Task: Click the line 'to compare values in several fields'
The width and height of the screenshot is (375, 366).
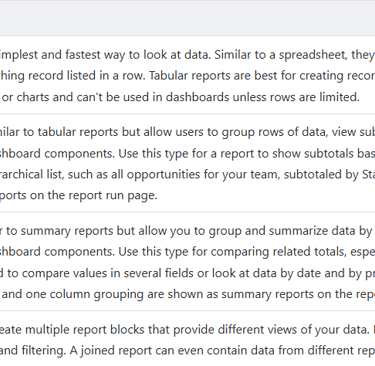Action: pyautogui.click(x=187, y=273)
